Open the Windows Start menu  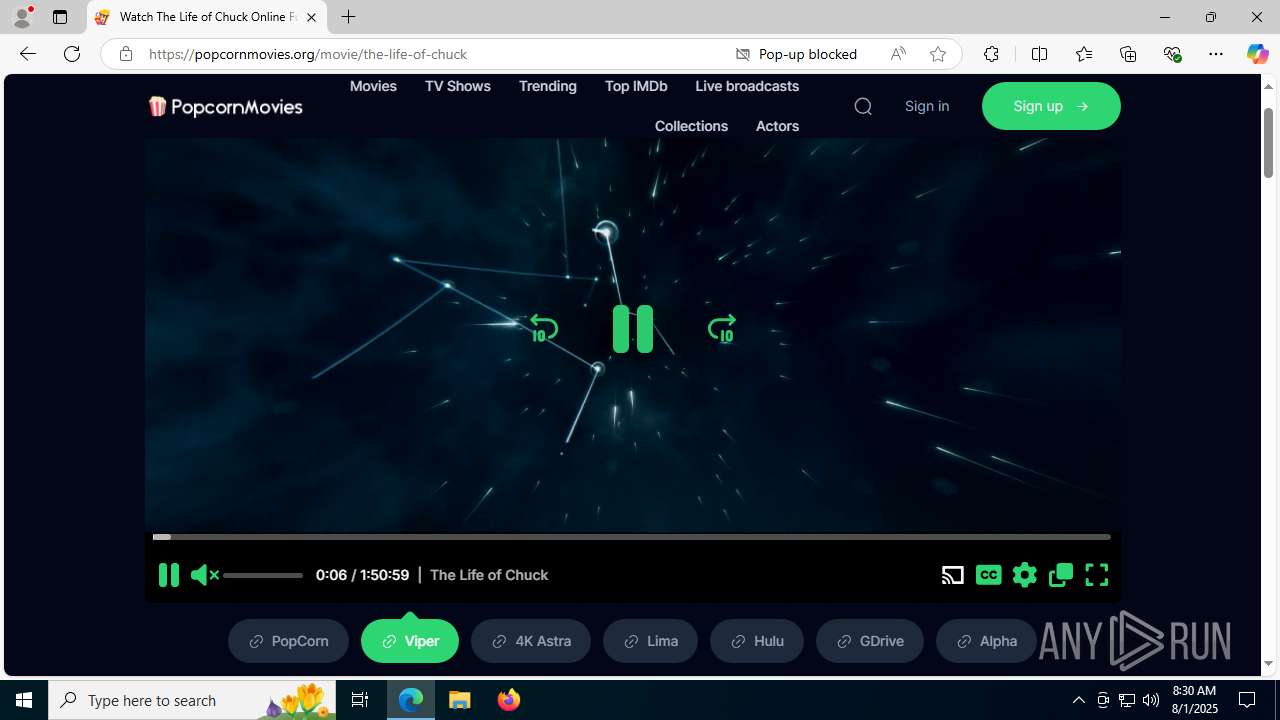(24, 700)
